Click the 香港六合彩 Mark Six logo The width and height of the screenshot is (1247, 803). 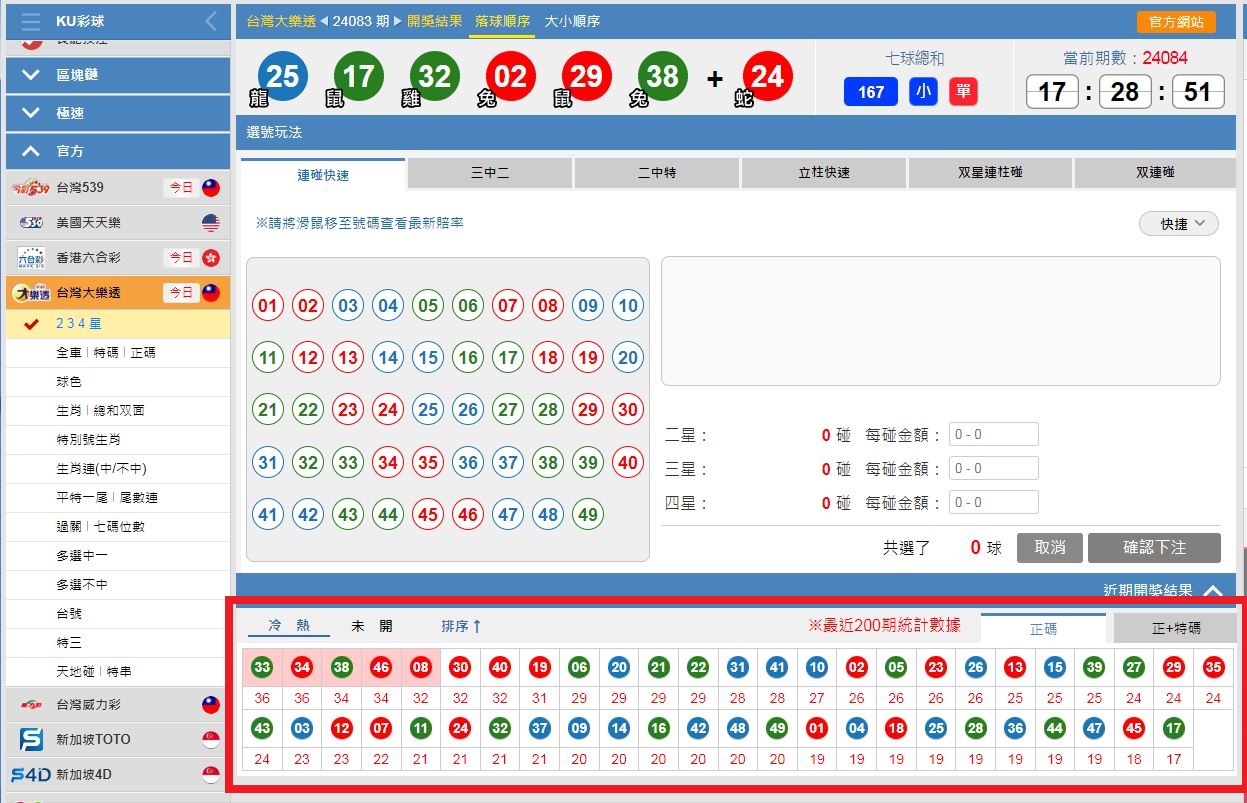click(x=31, y=258)
